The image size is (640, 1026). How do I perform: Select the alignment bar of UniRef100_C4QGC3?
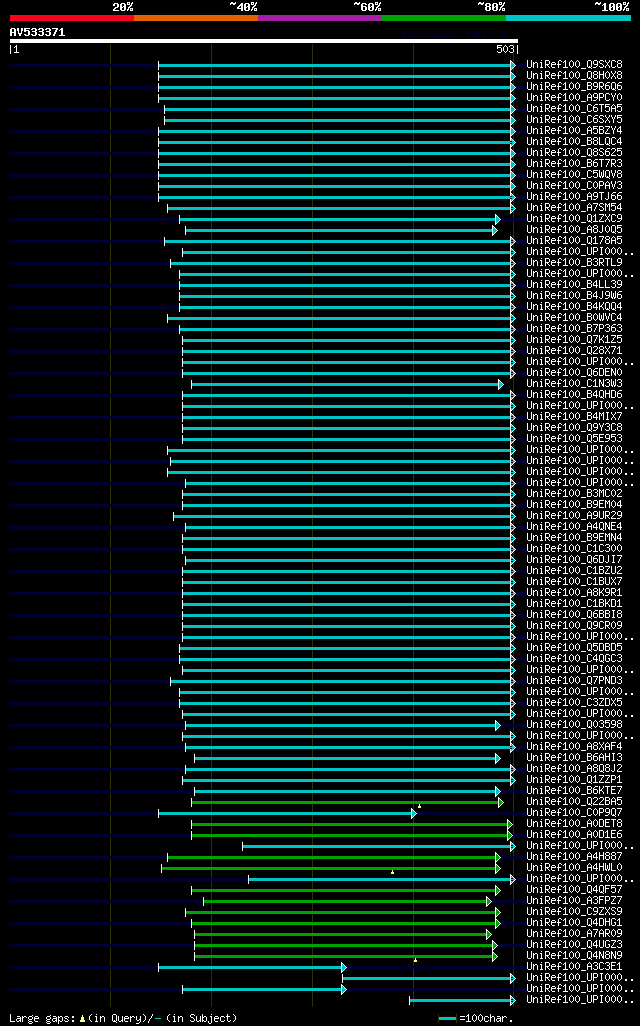(348, 660)
